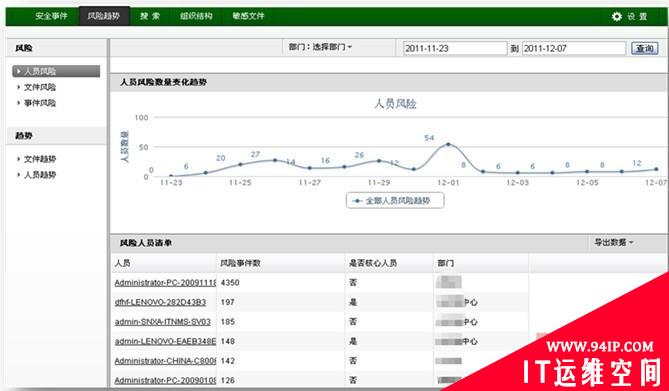
Task: Go to the 搜索 tab
Action: pyautogui.click(x=150, y=16)
